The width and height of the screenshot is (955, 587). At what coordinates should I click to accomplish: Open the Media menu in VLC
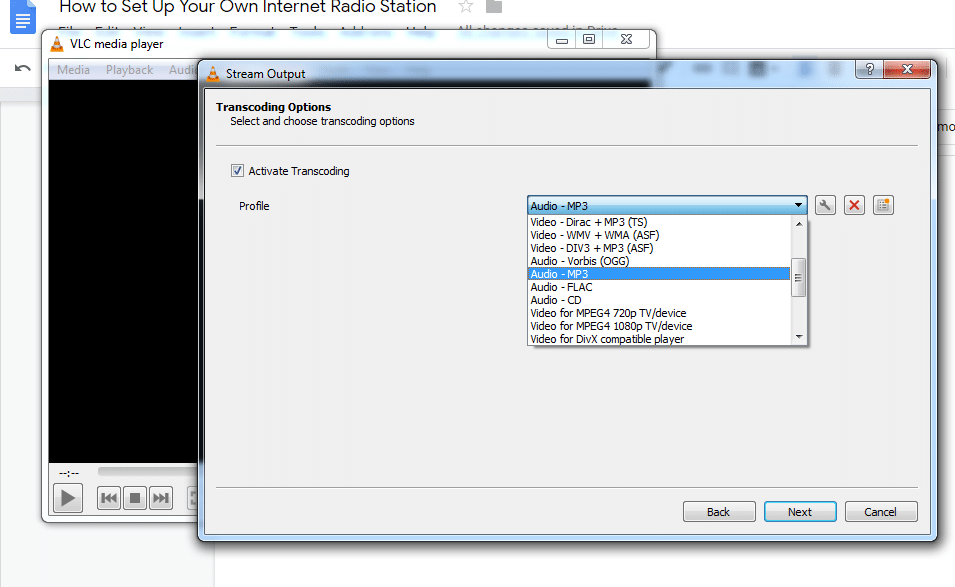74,70
